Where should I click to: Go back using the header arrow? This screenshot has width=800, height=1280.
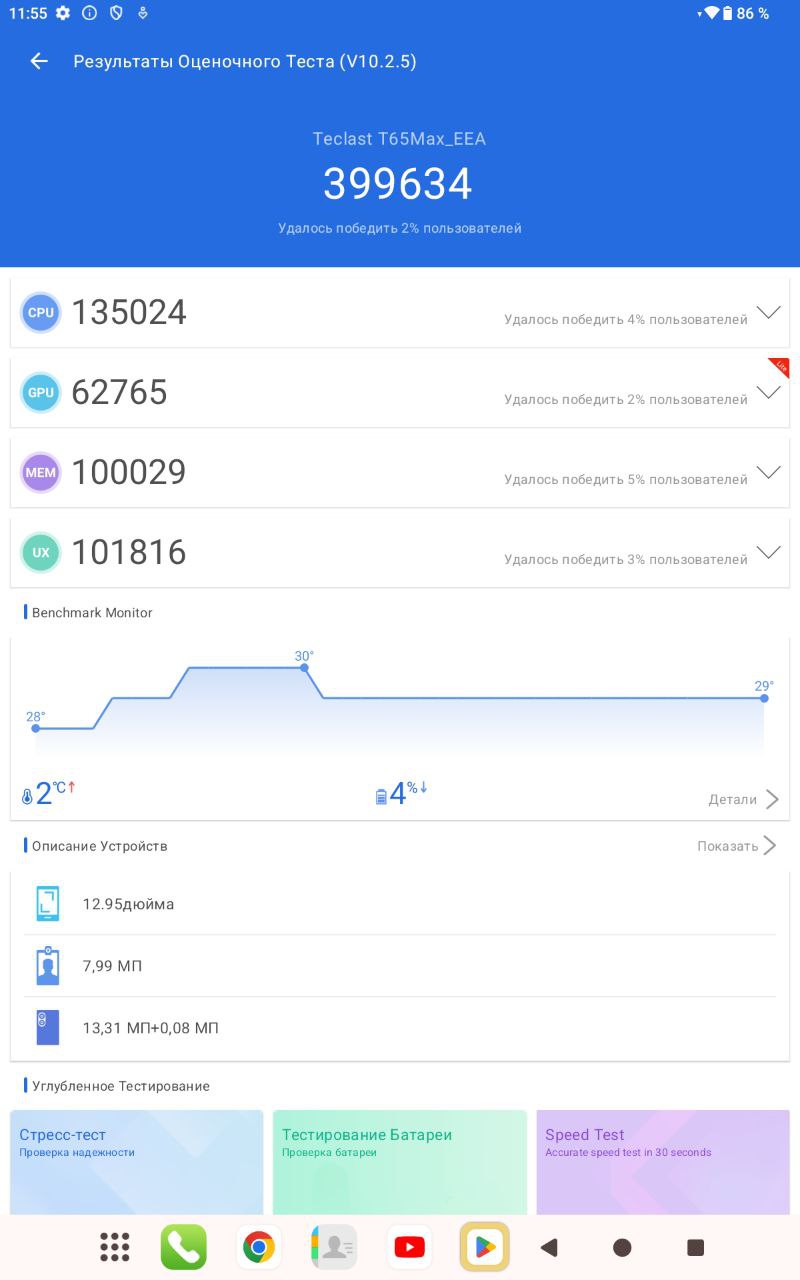39,61
